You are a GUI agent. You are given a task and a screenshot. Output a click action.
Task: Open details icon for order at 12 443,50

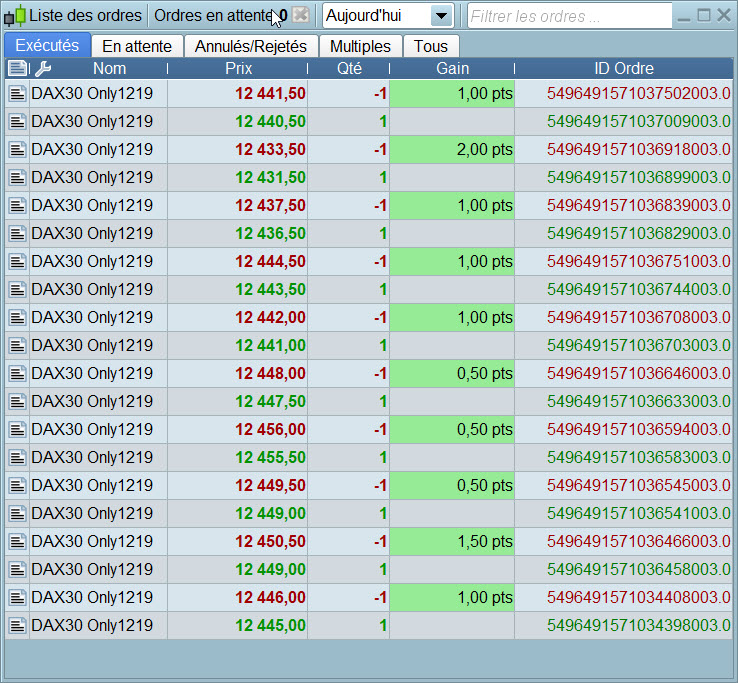17,289
